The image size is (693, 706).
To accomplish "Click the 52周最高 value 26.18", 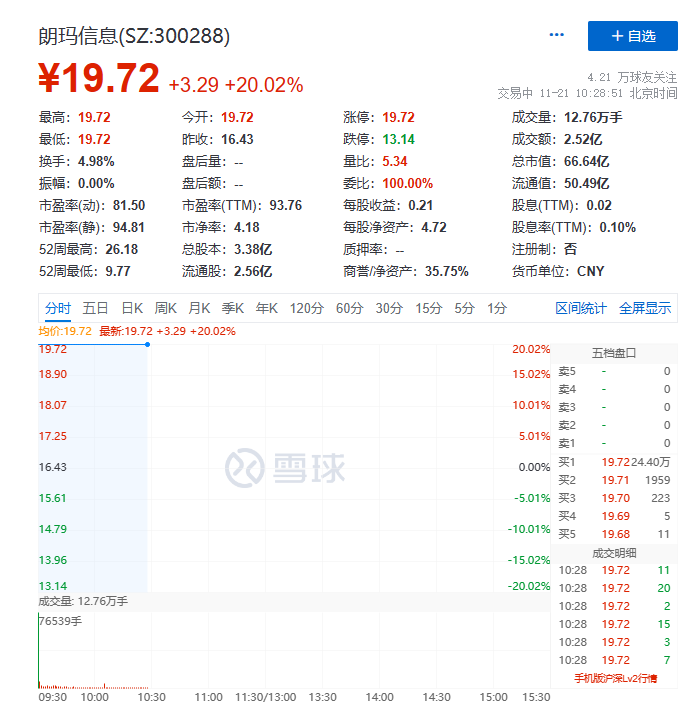I will [x=122, y=249].
